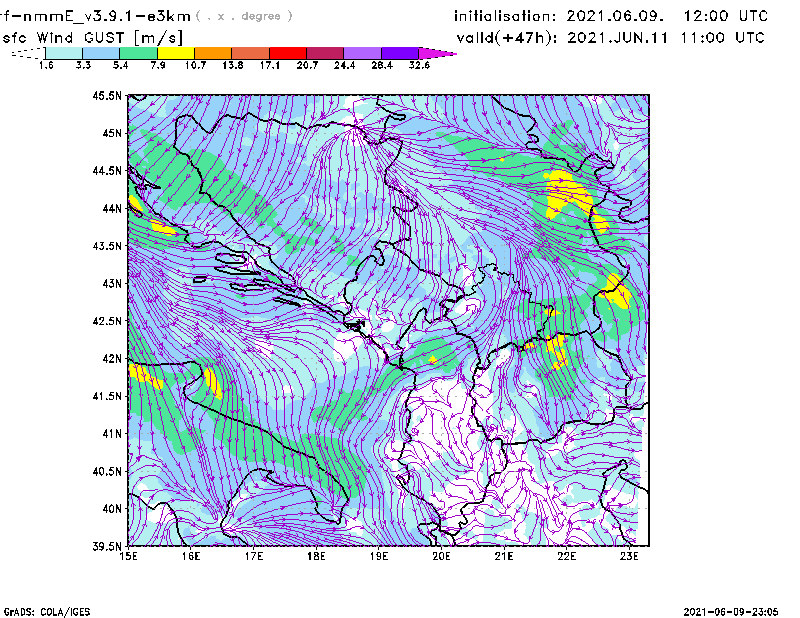Click the '39.5N' latitude label
The height and width of the screenshot is (618, 800).
[x=107, y=547]
